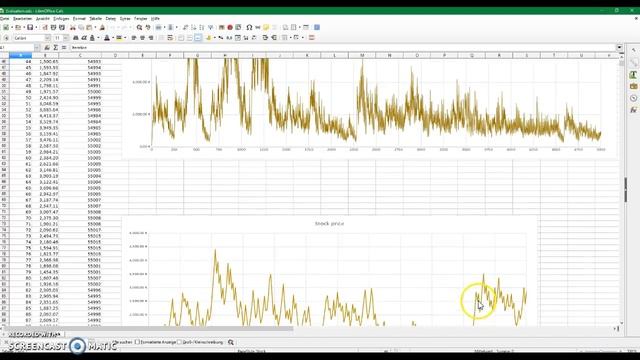Click the New document icon
The image size is (640, 360).
(x=6, y=27)
